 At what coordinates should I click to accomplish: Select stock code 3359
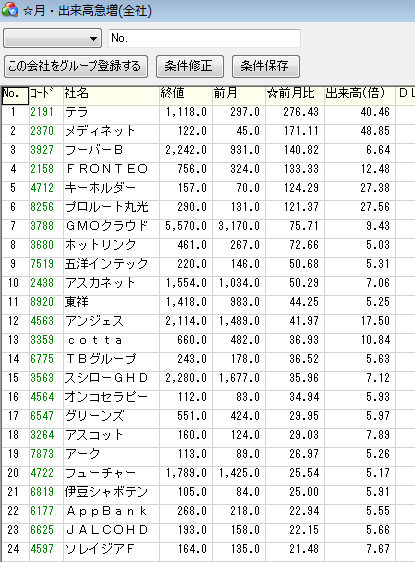(42, 340)
